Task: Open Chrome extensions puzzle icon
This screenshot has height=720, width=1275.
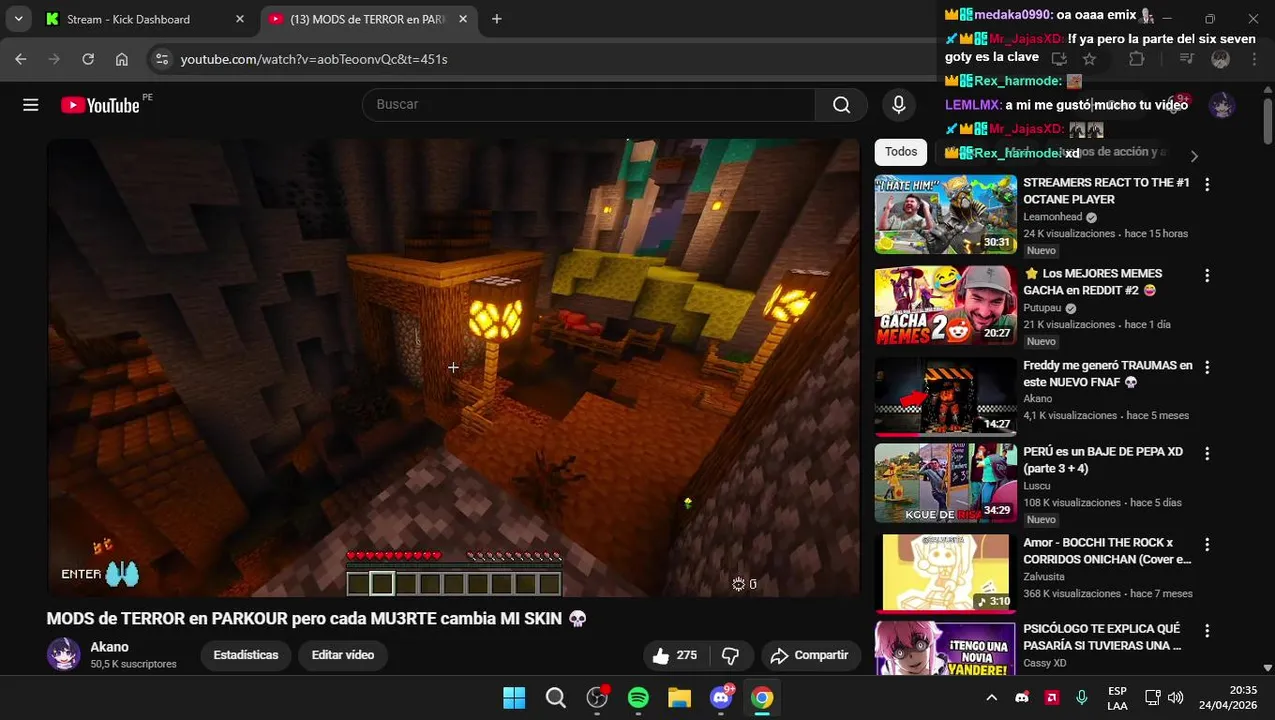Action: click(1136, 59)
